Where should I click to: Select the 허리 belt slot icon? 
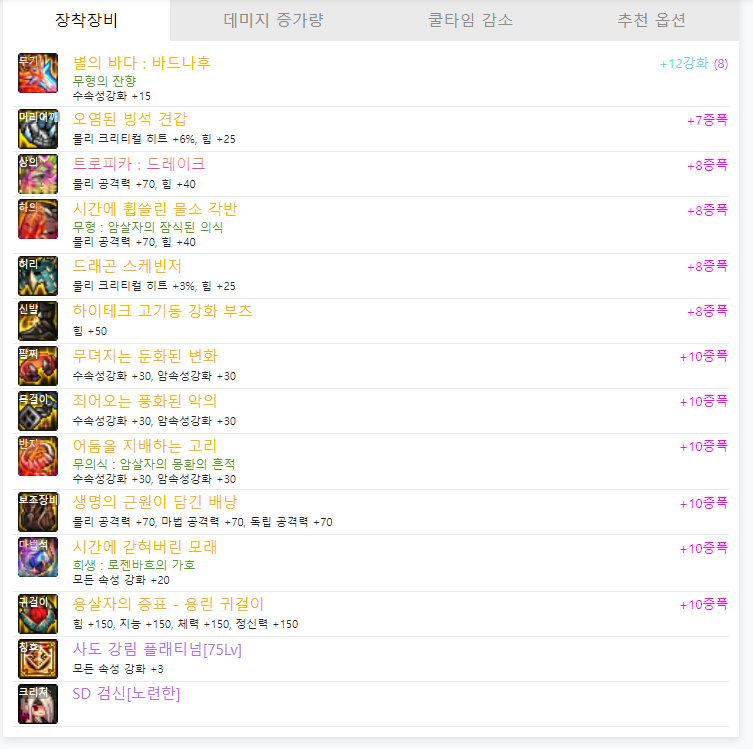click(38, 276)
